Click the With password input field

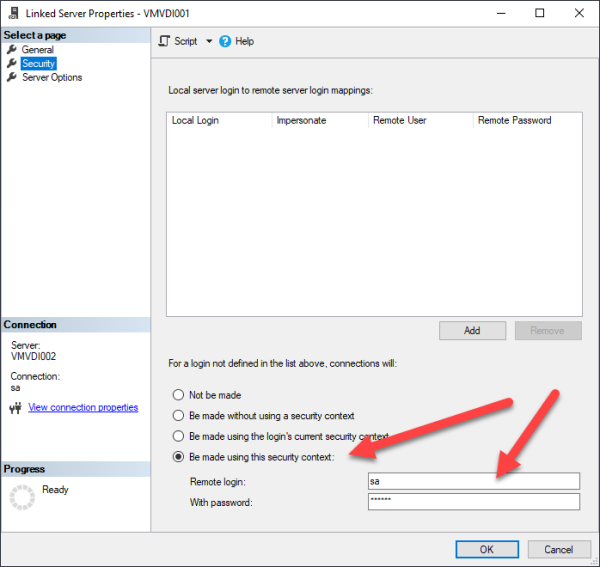pos(473,502)
